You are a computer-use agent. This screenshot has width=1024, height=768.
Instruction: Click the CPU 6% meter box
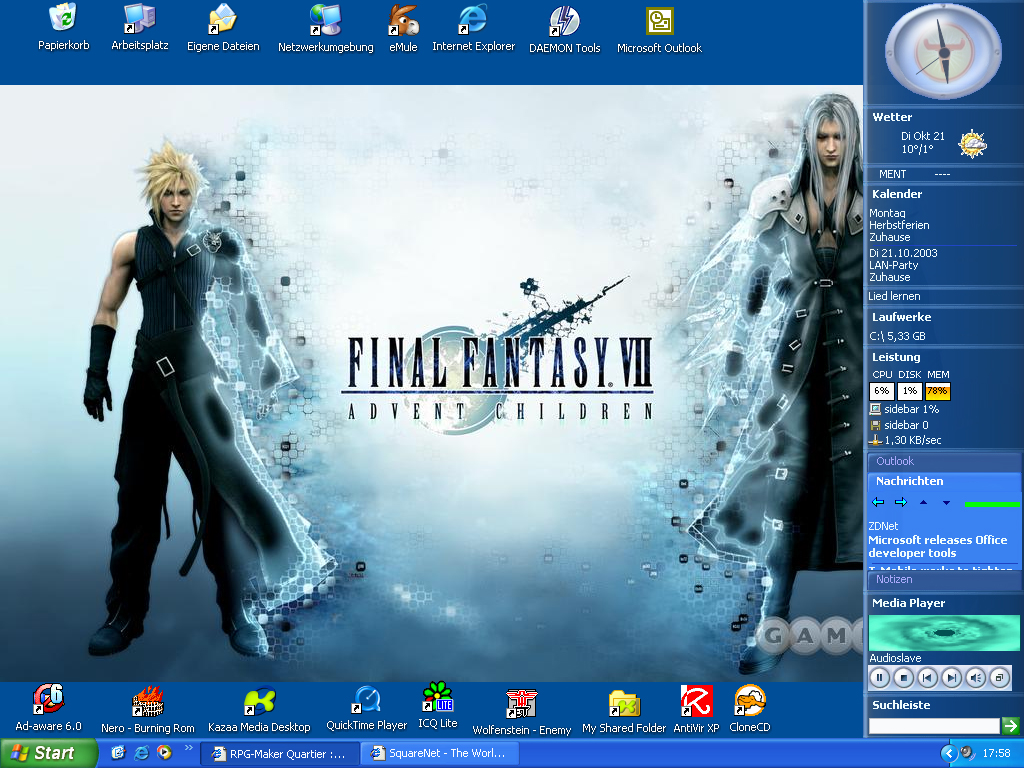click(882, 391)
